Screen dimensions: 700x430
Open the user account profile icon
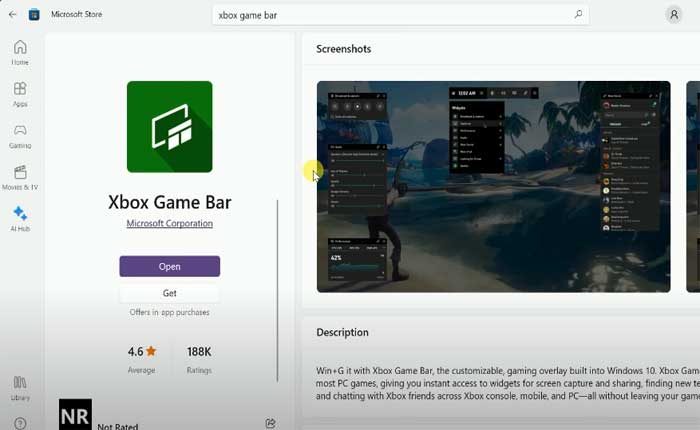point(674,15)
